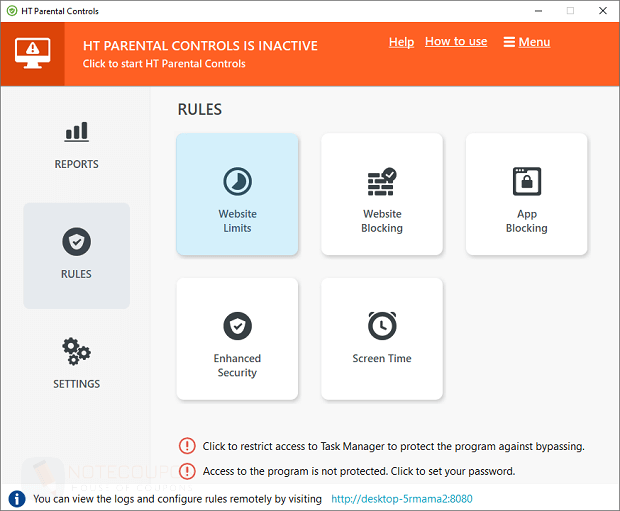Click the inactive monitor warning icon
The image size is (620, 511).
tap(32, 53)
